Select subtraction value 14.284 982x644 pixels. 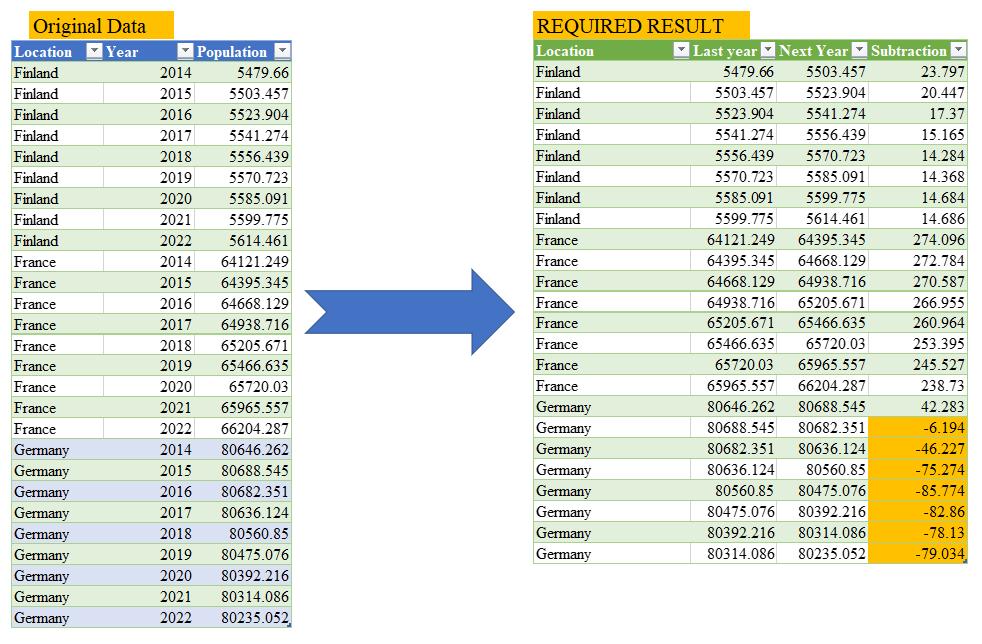pos(917,155)
